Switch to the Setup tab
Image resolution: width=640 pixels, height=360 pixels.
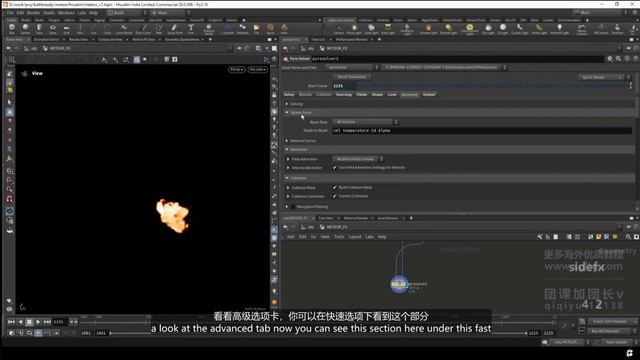(289, 95)
